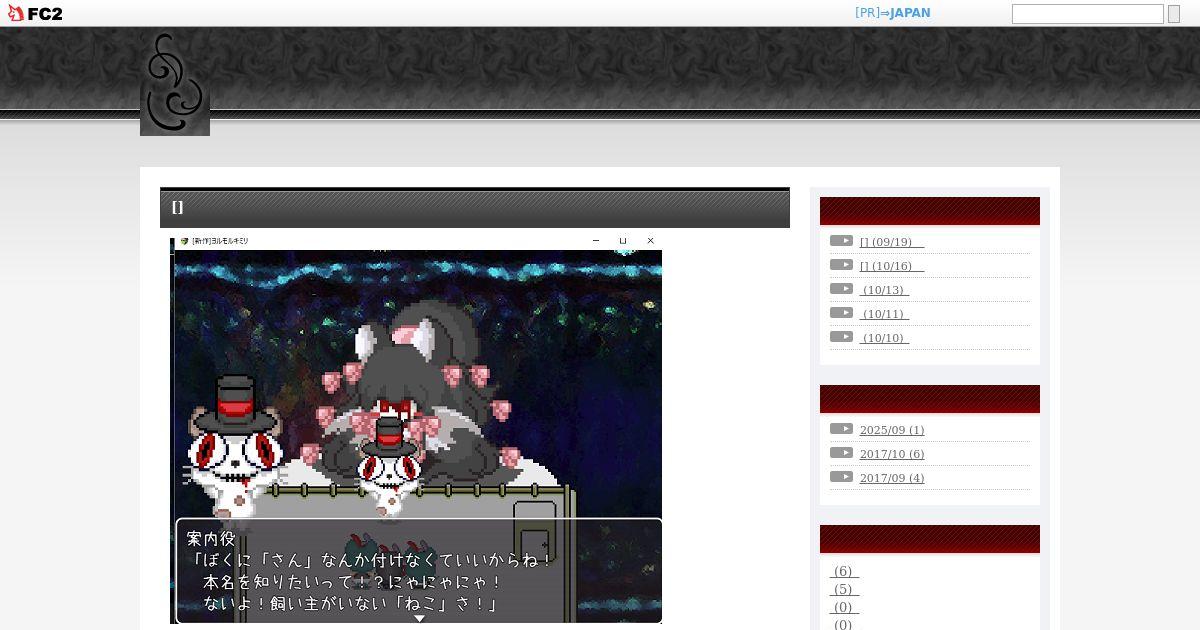Open the 2017/09 (4) archive

pos(892,478)
